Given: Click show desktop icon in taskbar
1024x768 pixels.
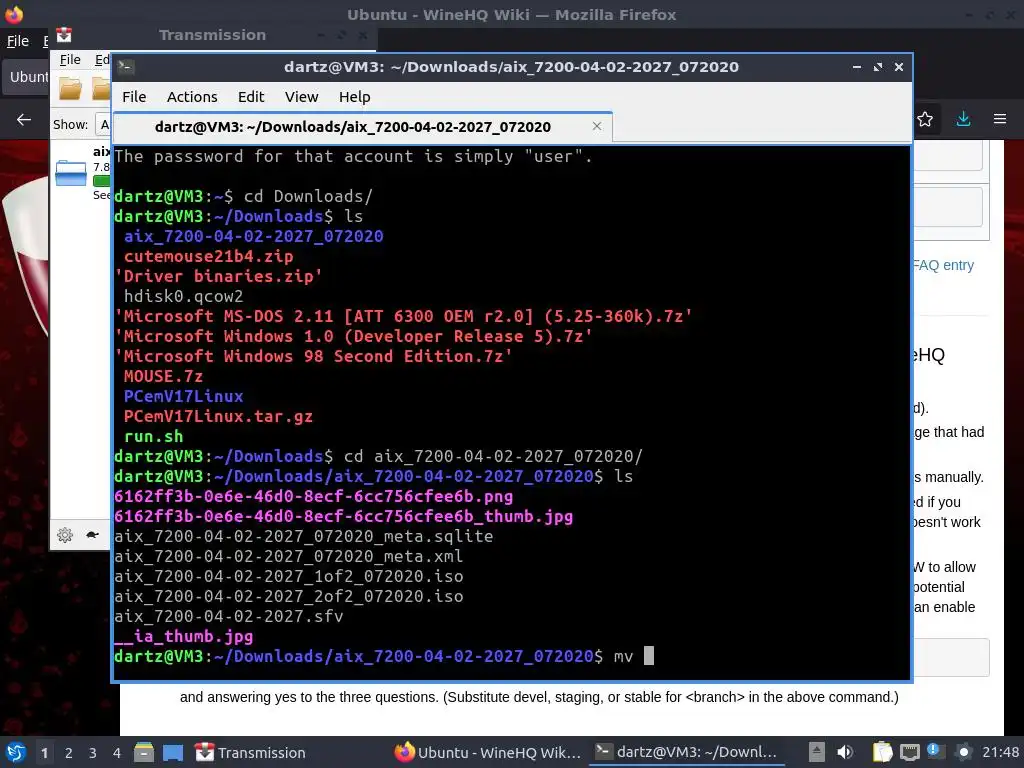Looking at the screenshot, I should click(x=173, y=752).
